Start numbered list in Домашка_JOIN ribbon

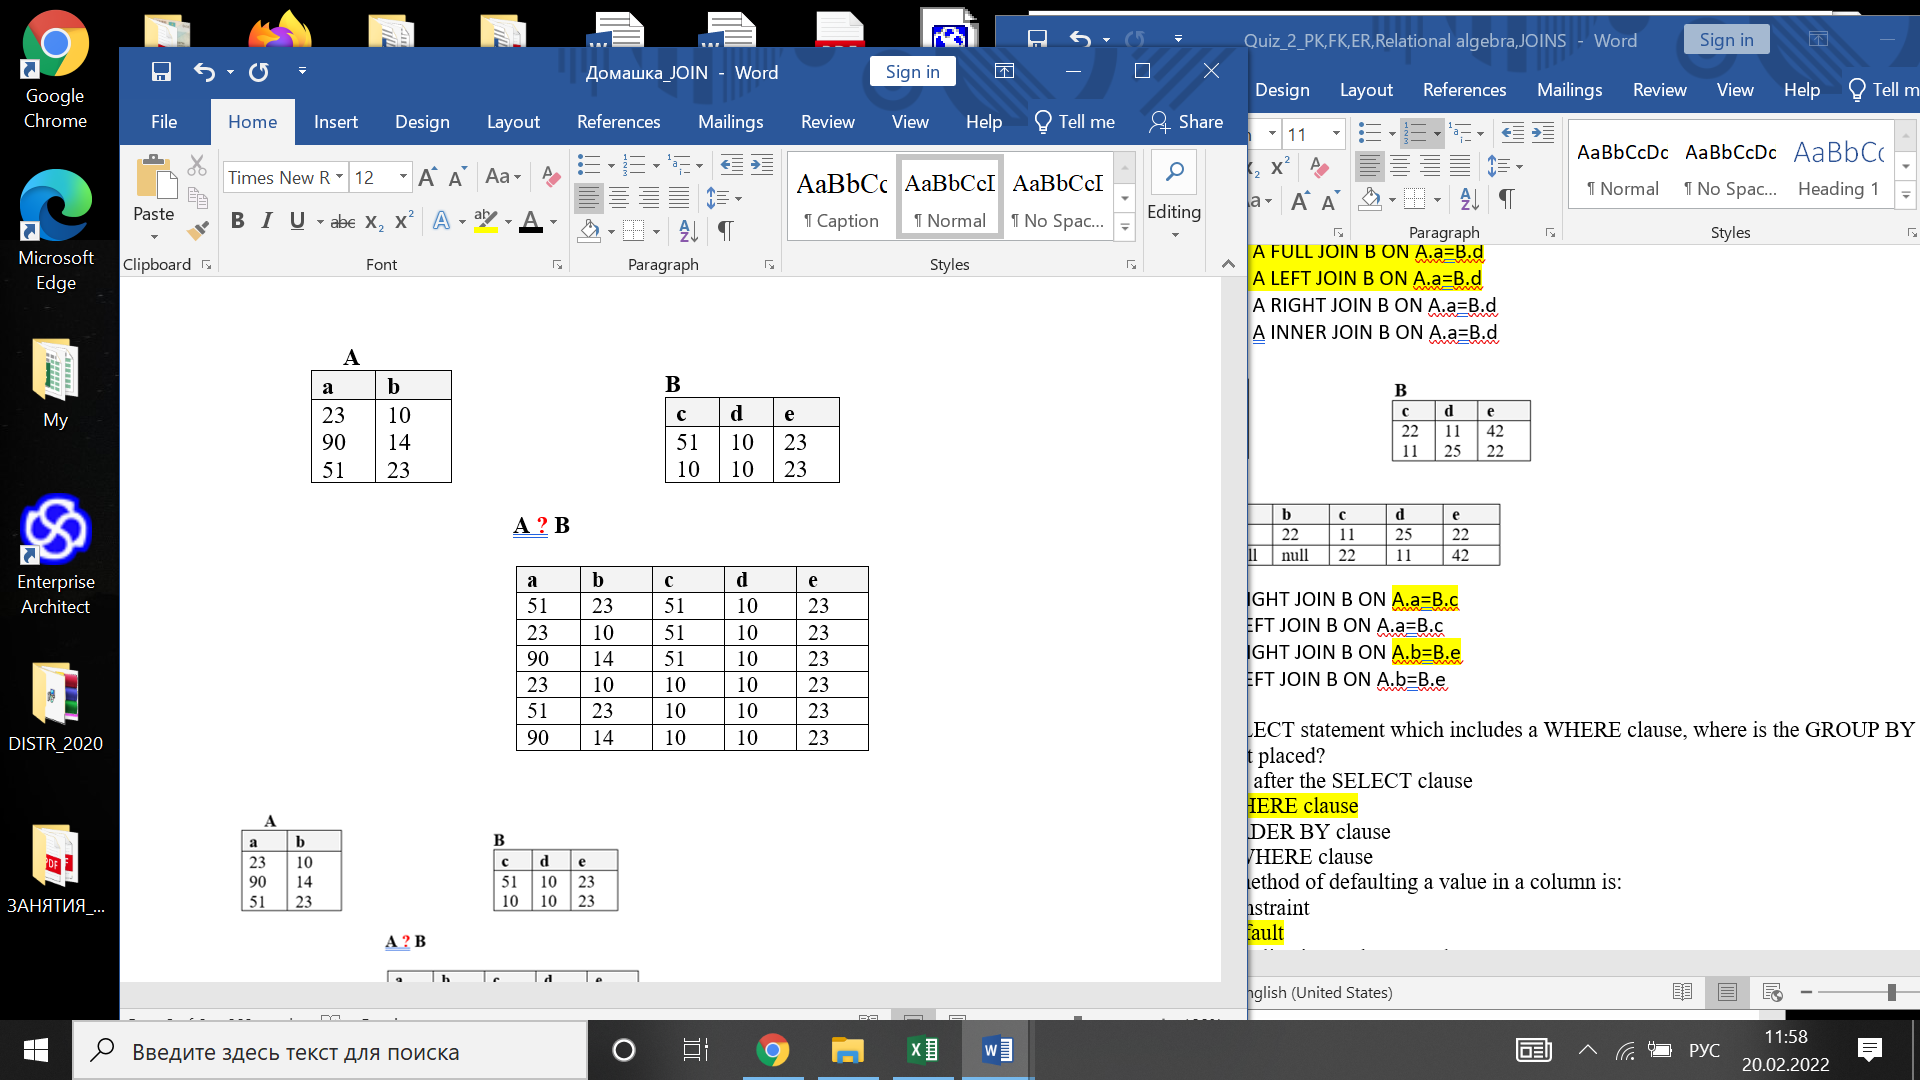634,164
